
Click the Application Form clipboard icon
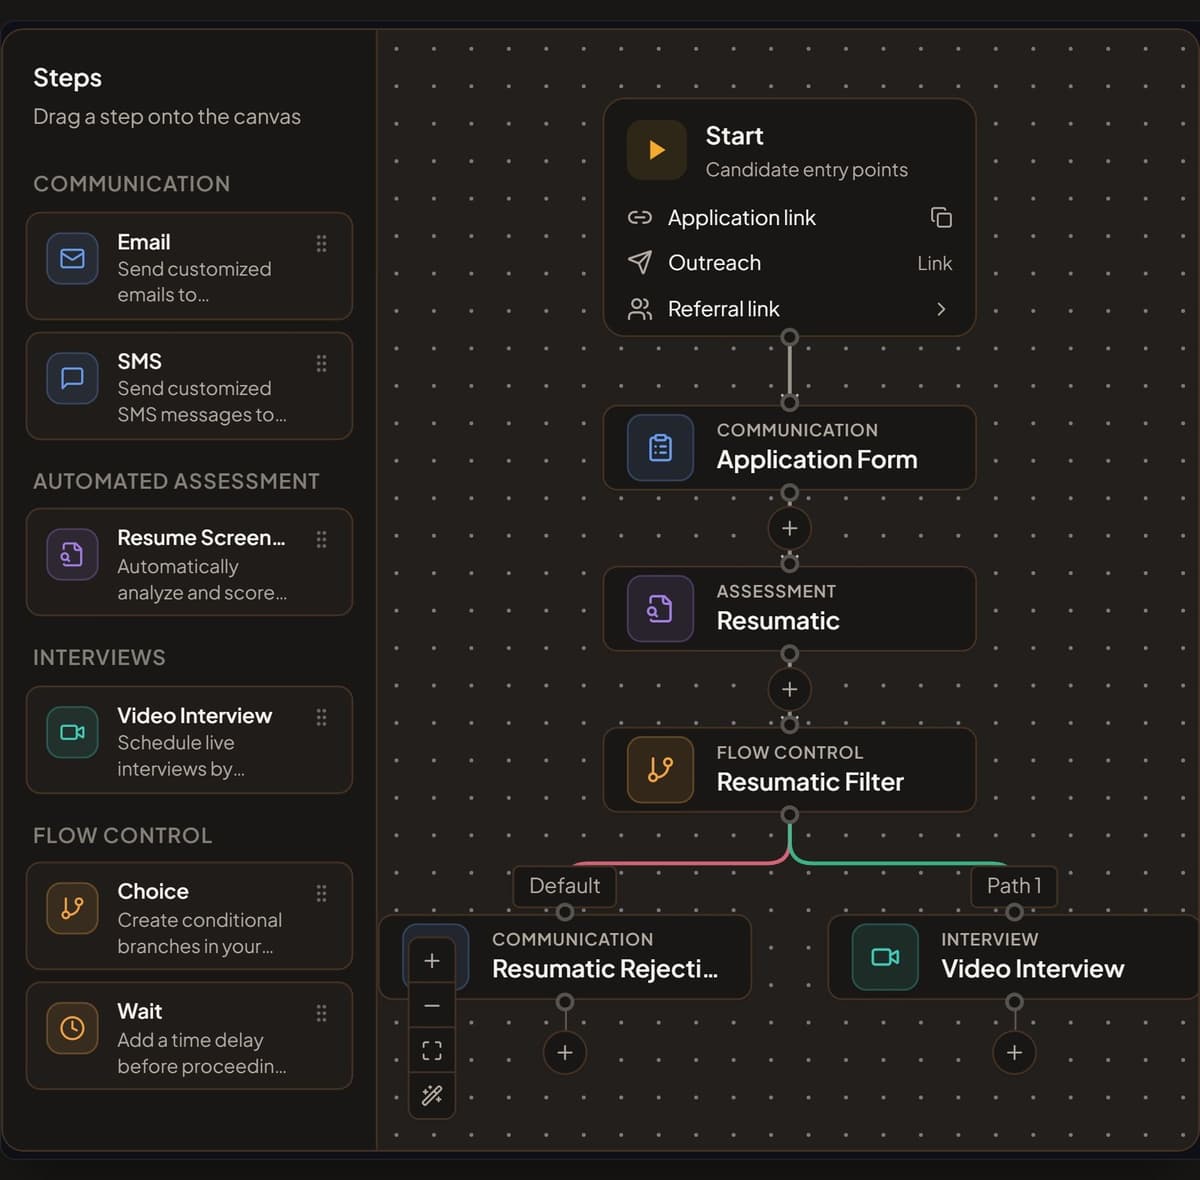pos(660,448)
